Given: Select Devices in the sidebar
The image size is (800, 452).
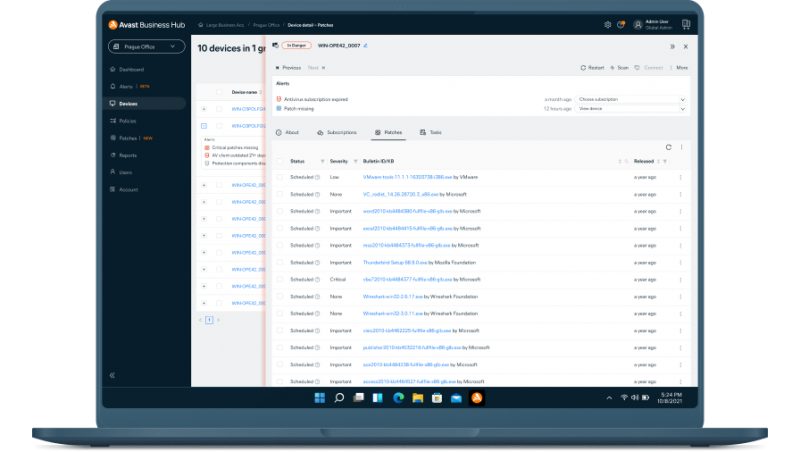Looking at the screenshot, I should click(x=146, y=104).
